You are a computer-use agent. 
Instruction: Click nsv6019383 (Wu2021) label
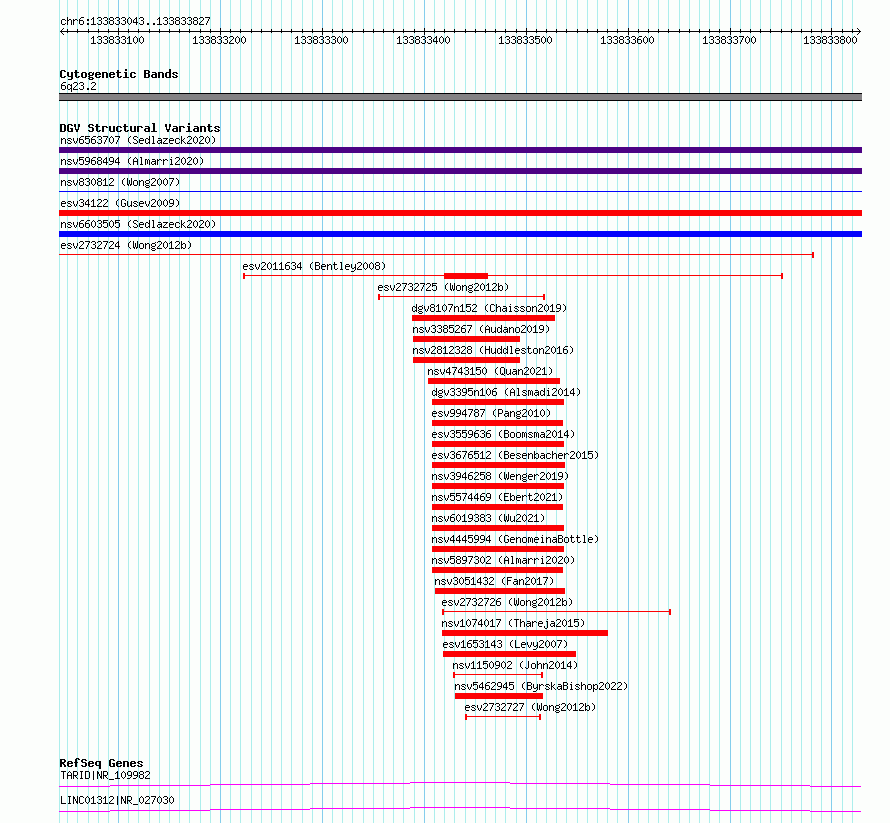[x=488, y=518]
